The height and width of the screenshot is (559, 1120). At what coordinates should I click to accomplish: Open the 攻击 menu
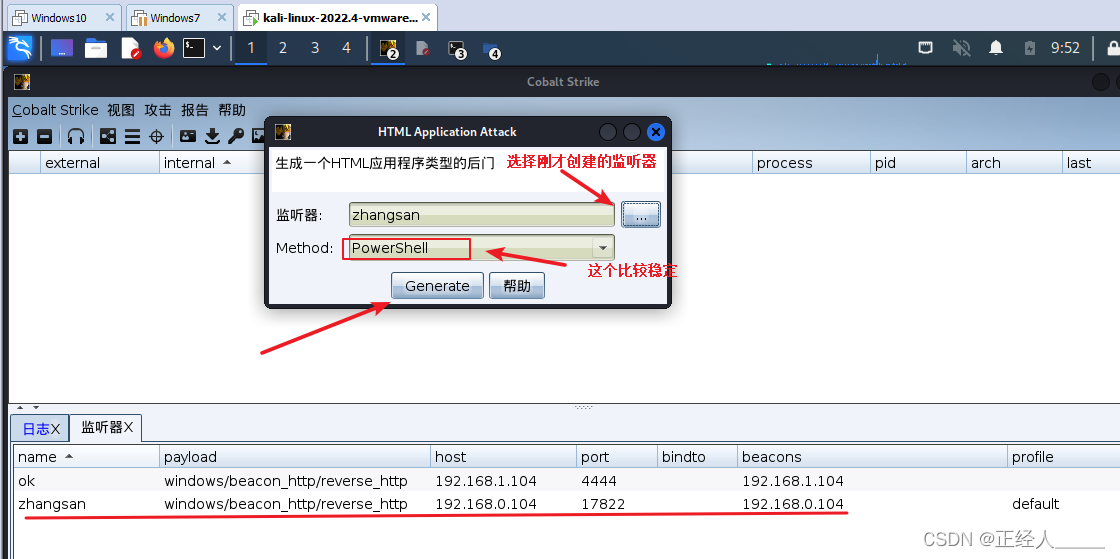point(158,110)
